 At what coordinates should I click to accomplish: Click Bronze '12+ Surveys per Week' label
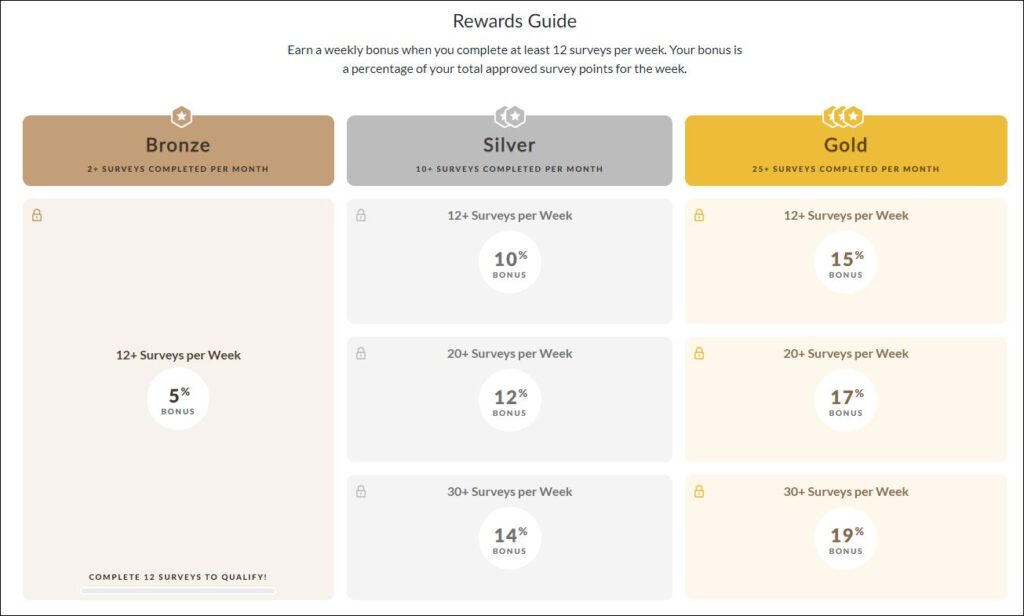pyautogui.click(x=178, y=355)
